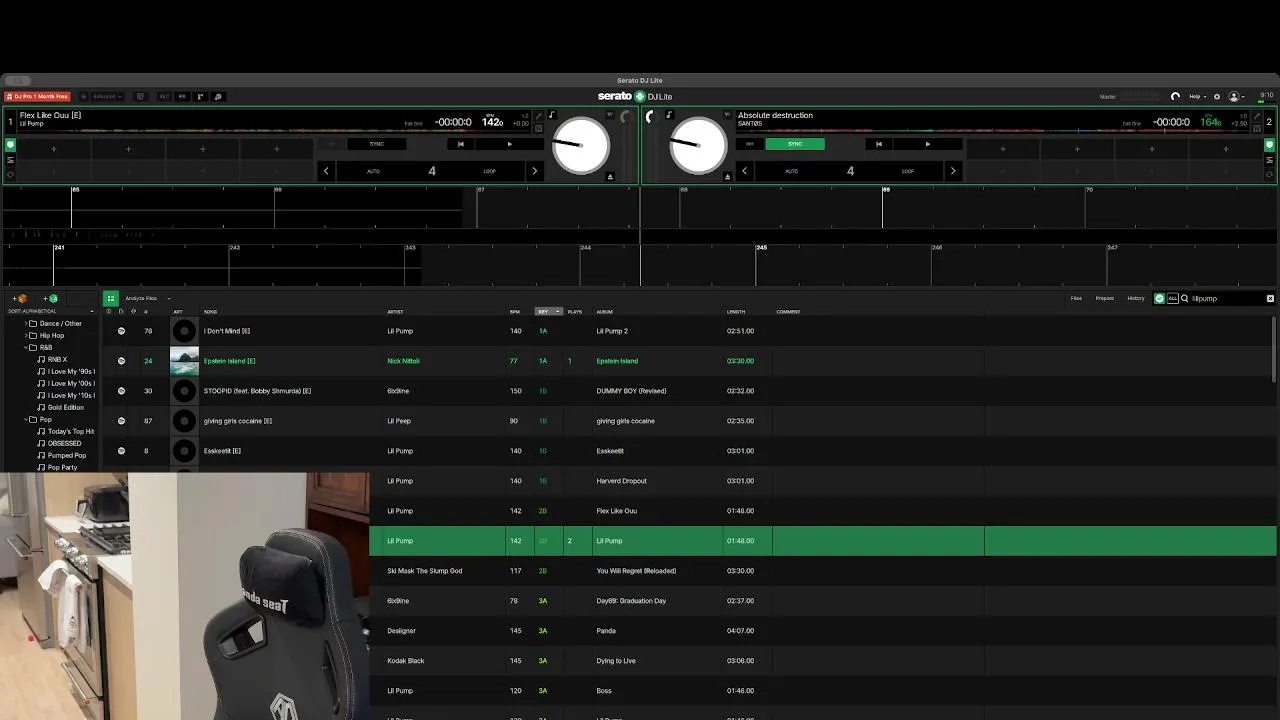Increase loop size on deck 1

(x=534, y=171)
